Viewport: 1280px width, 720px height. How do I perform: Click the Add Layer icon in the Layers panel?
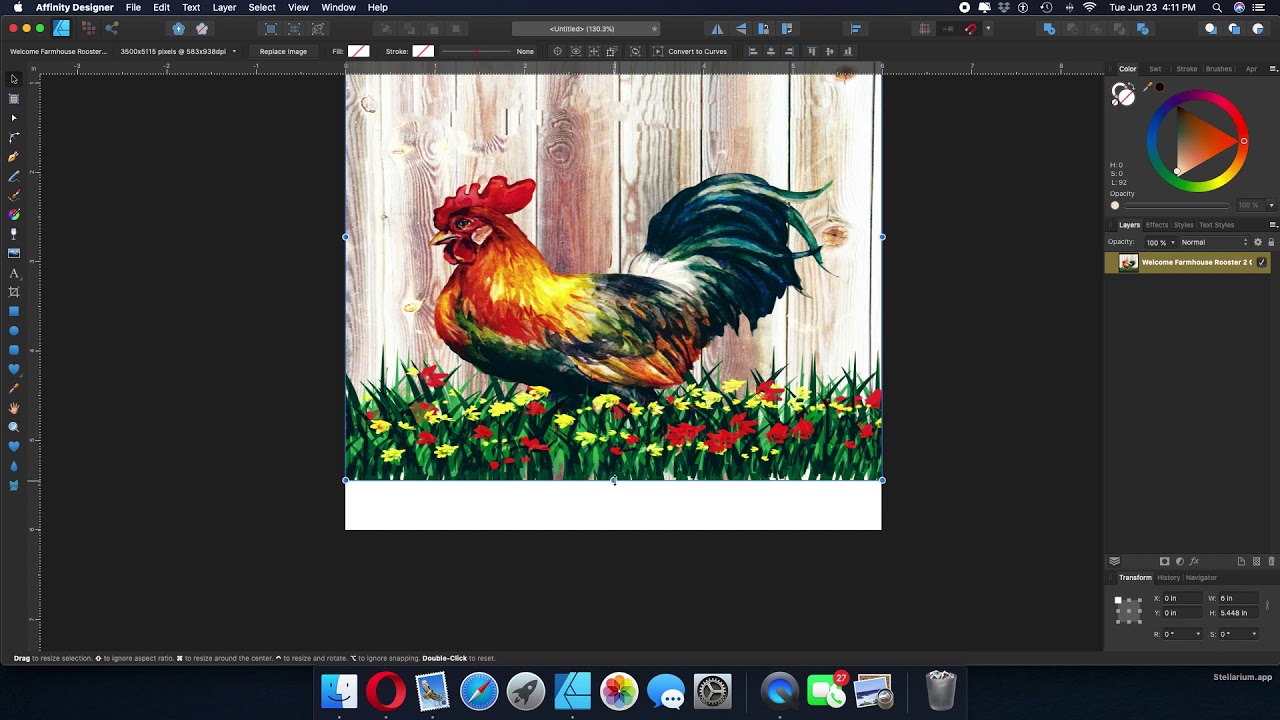pyautogui.click(x=1241, y=561)
